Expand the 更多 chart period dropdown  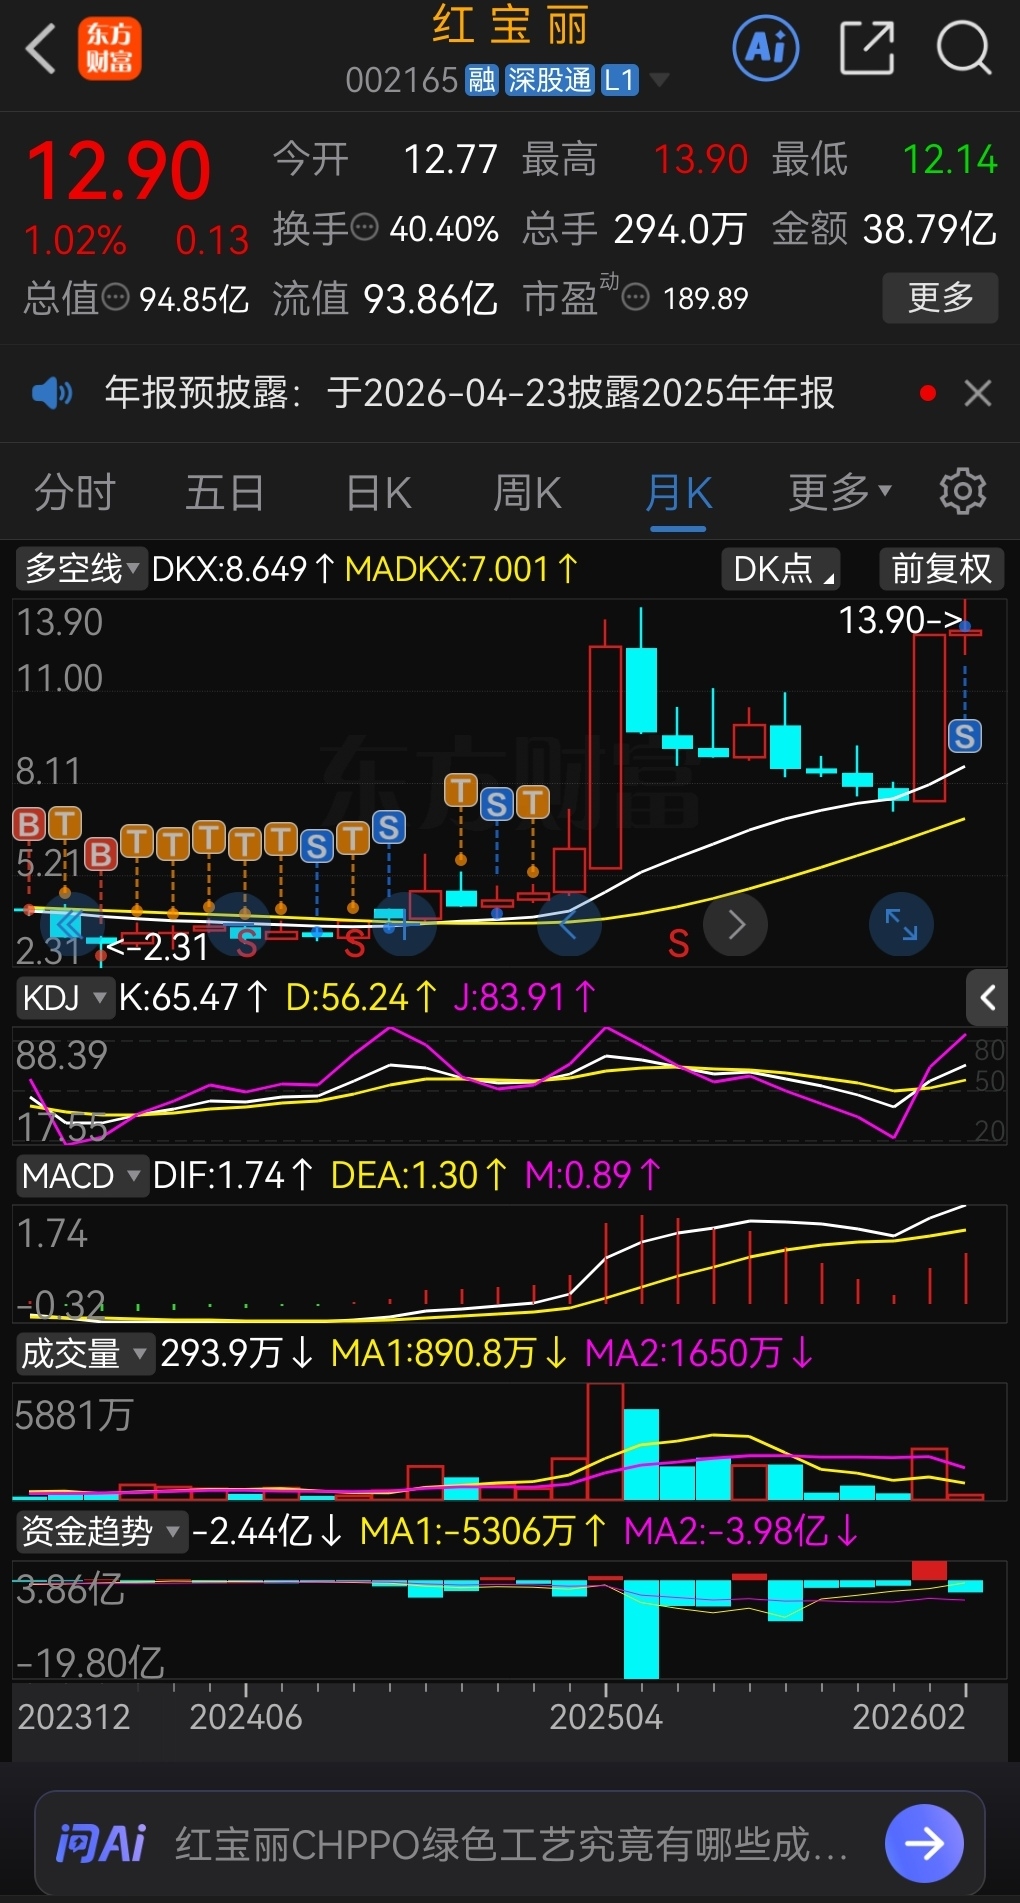839,492
